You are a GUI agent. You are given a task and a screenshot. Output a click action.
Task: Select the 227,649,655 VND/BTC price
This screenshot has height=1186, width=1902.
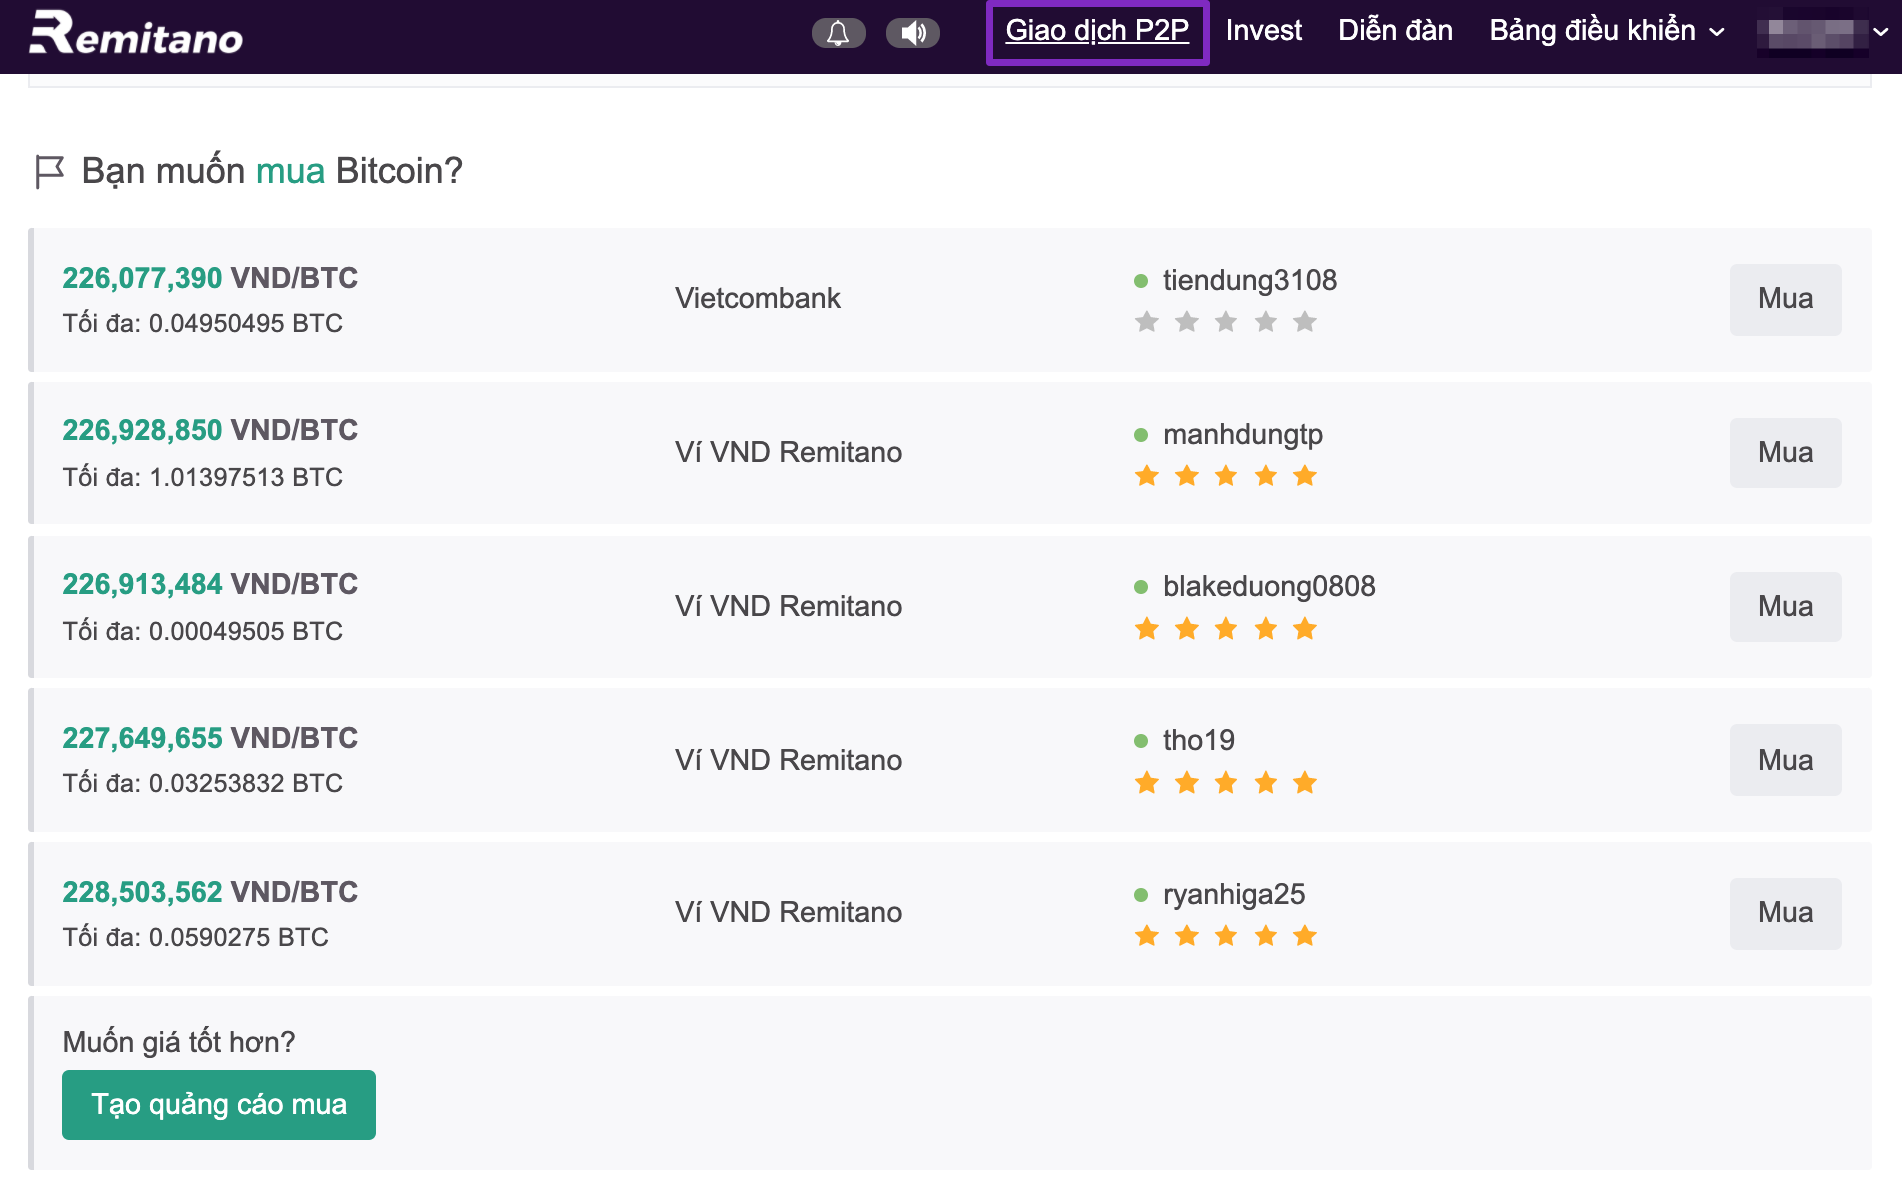click(210, 738)
